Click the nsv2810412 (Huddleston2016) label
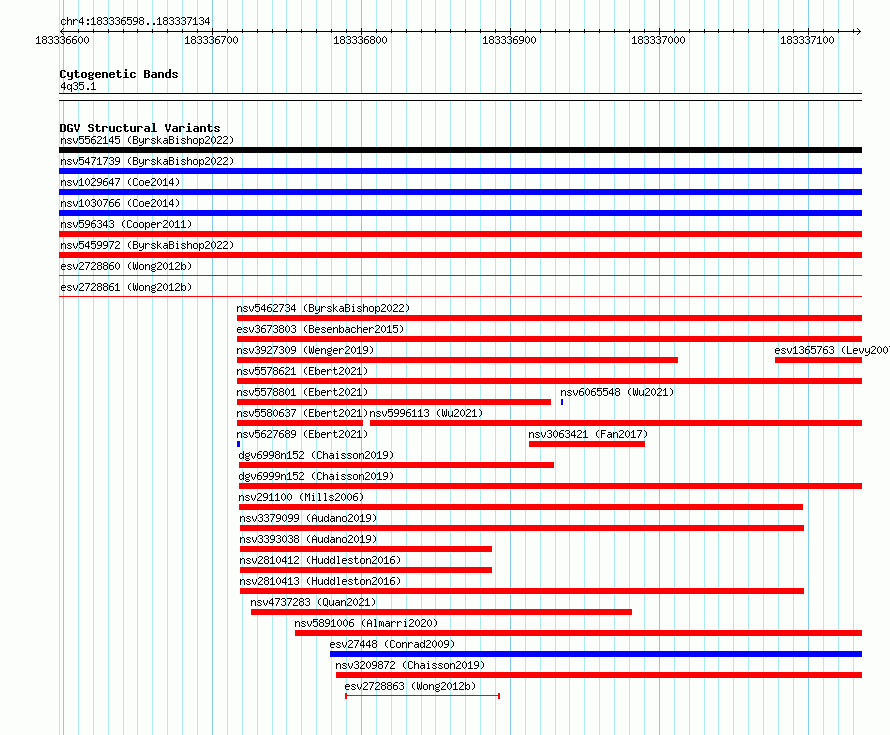890x735 pixels. tap(320, 560)
